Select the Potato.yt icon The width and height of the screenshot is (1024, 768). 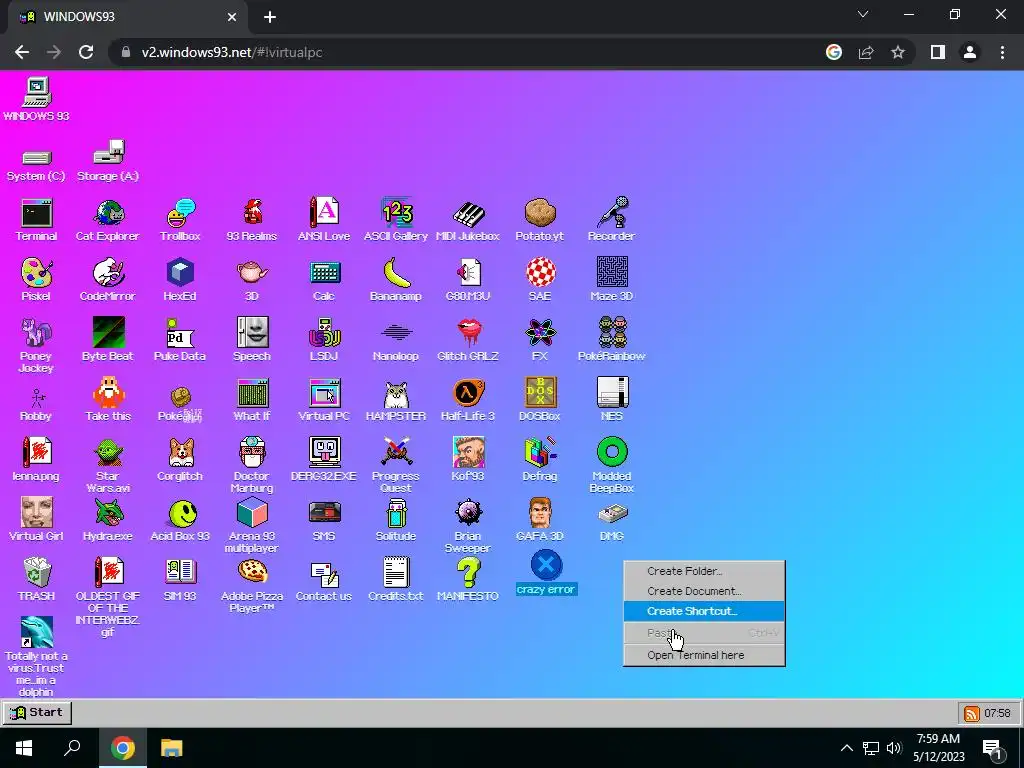click(x=539, y=220)
